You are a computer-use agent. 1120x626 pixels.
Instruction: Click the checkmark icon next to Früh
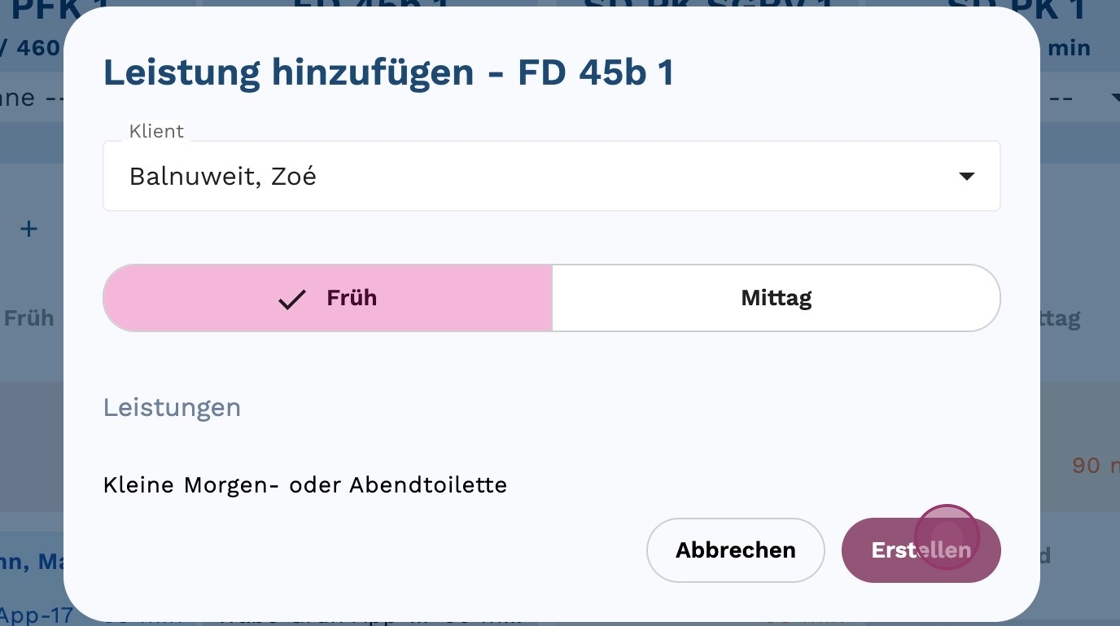coord(292,299)
